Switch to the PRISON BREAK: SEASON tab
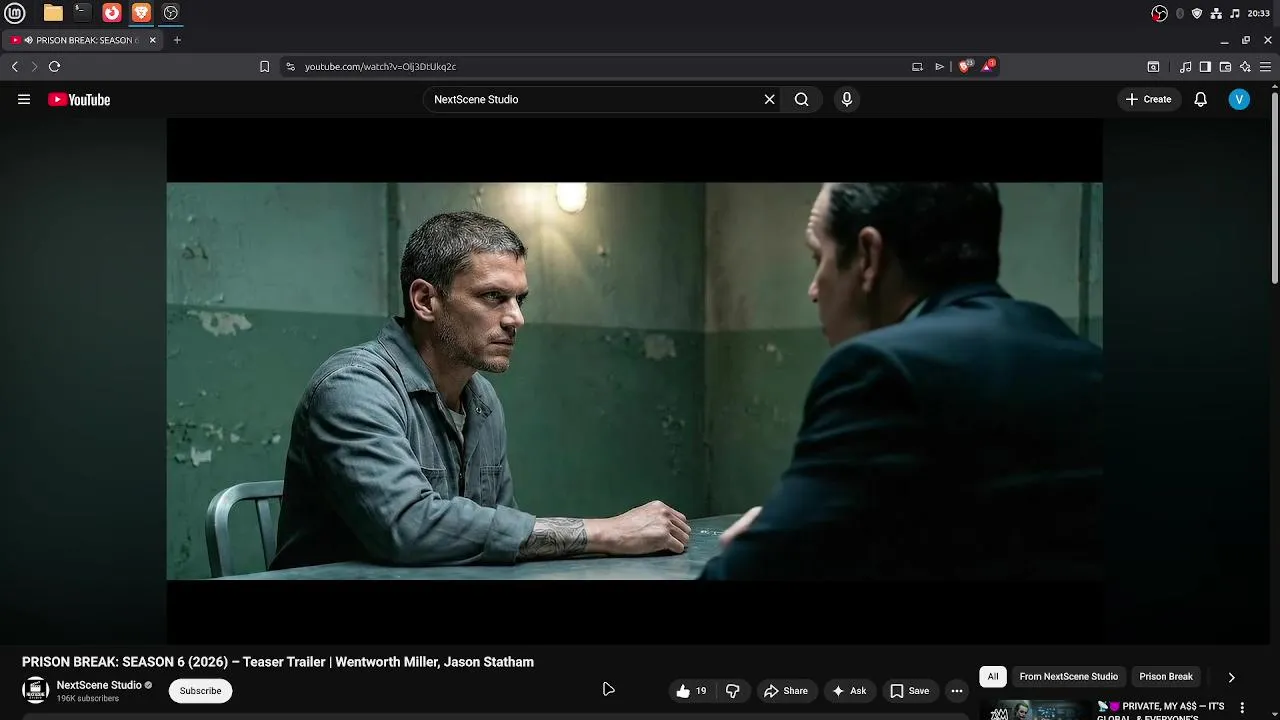The image size is (1280, 720). [x=82, y=40]
